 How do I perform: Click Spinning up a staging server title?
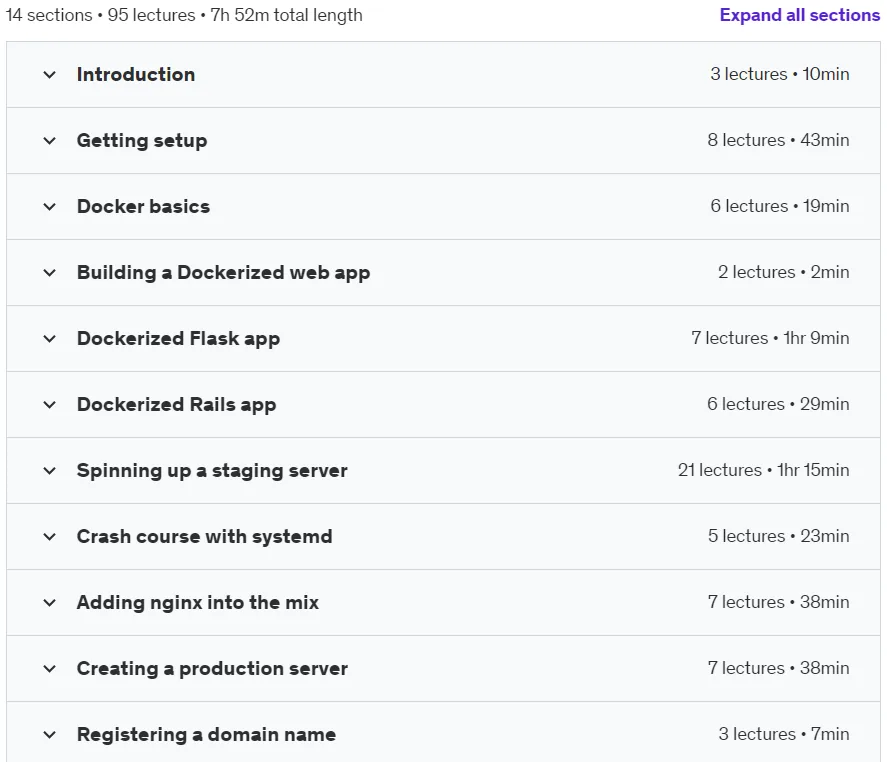(x=212, y=471)
